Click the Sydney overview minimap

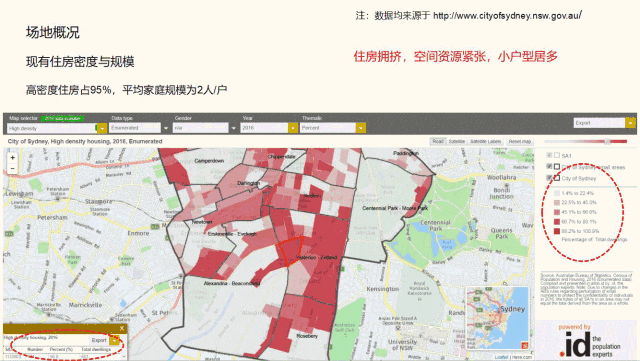click(x=498, y=319)
